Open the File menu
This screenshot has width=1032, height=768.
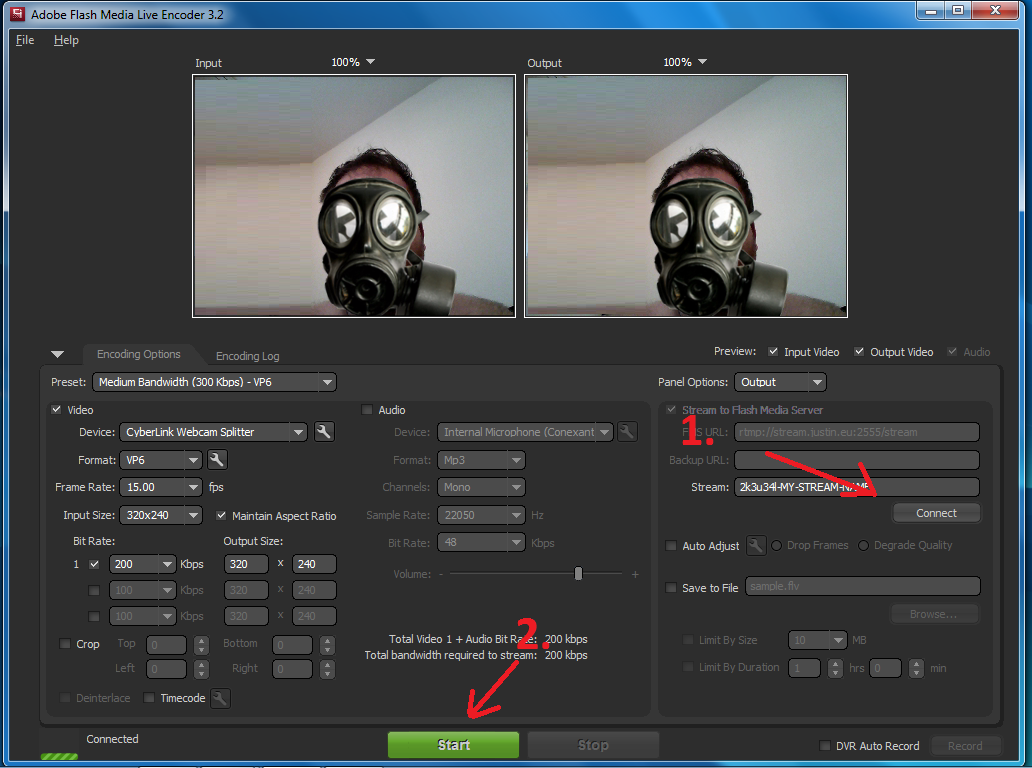click(x=25, y=40)
